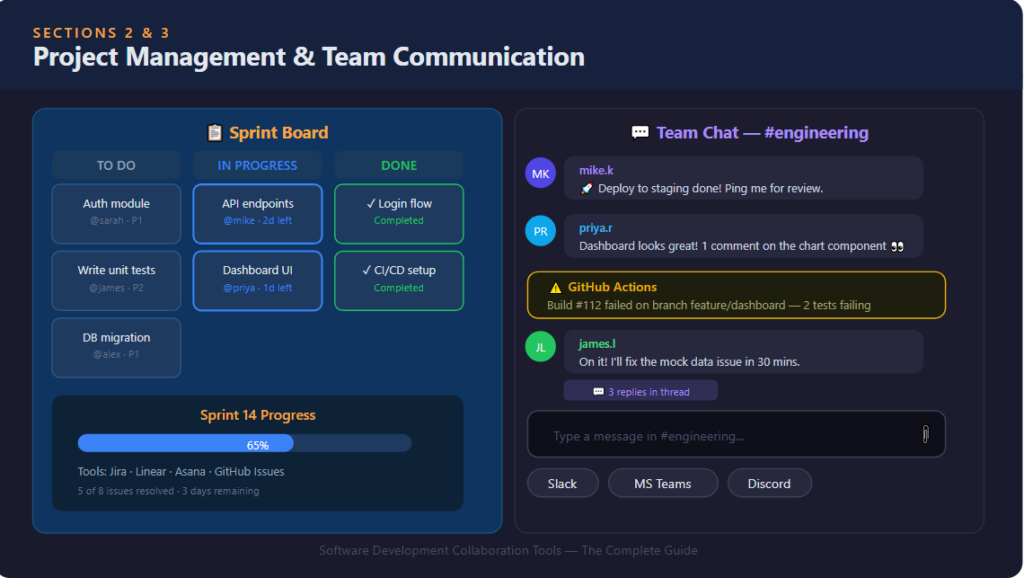This screenshot has width=1024, height=578.
Task: Click the JL avatar of james.l
Action: coord(541,347)
